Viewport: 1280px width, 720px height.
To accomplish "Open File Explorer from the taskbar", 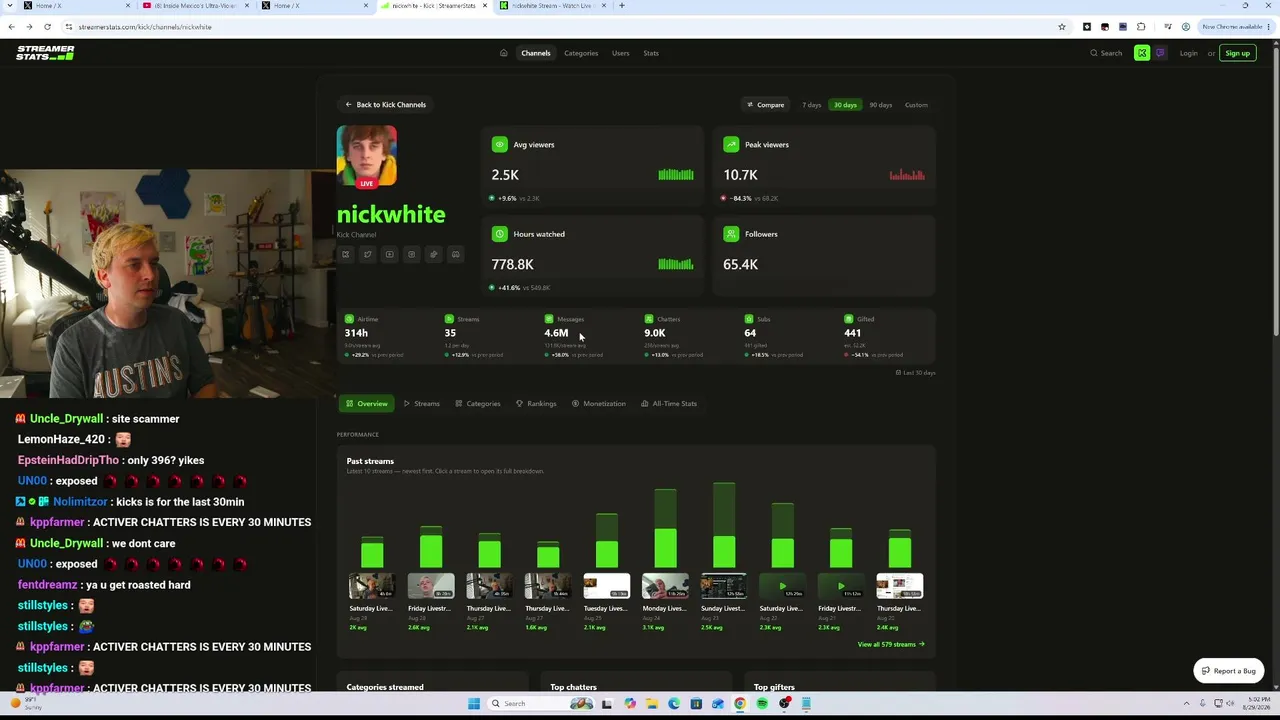I will 652,703.
